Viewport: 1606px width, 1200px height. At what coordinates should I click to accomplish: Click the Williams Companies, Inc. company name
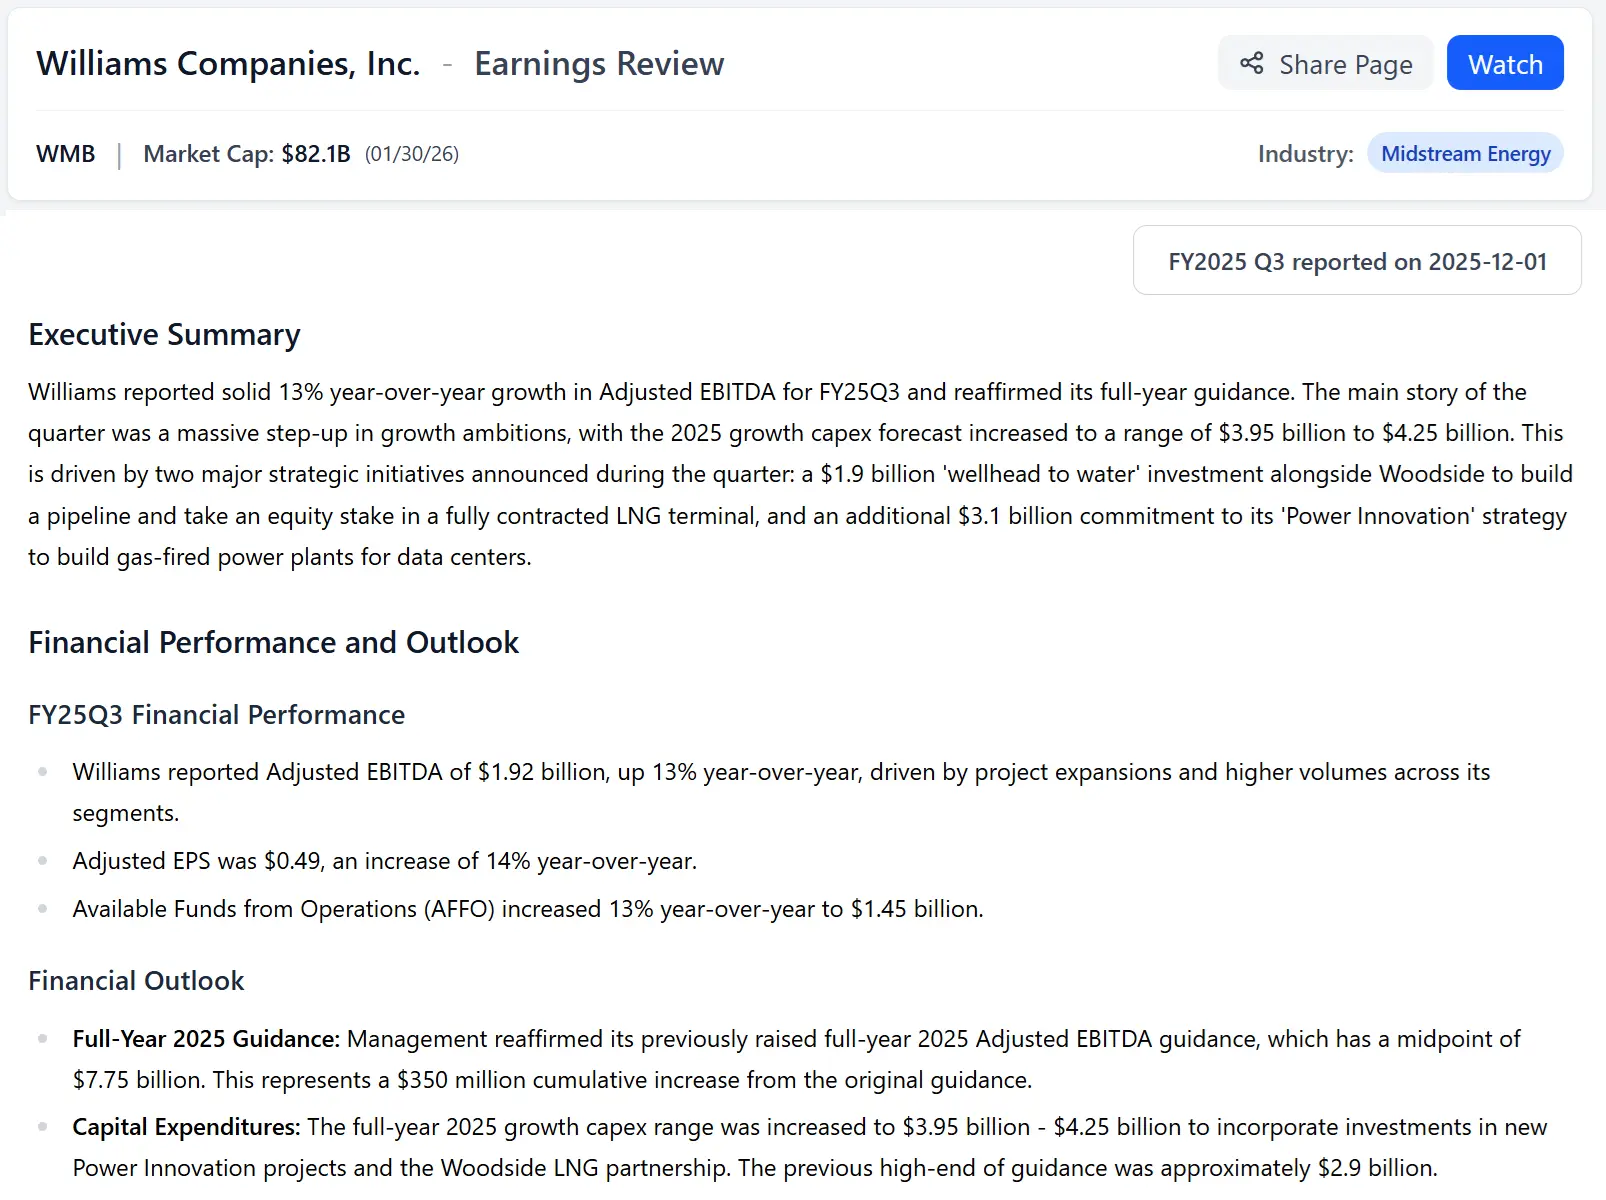click(228, 62)
